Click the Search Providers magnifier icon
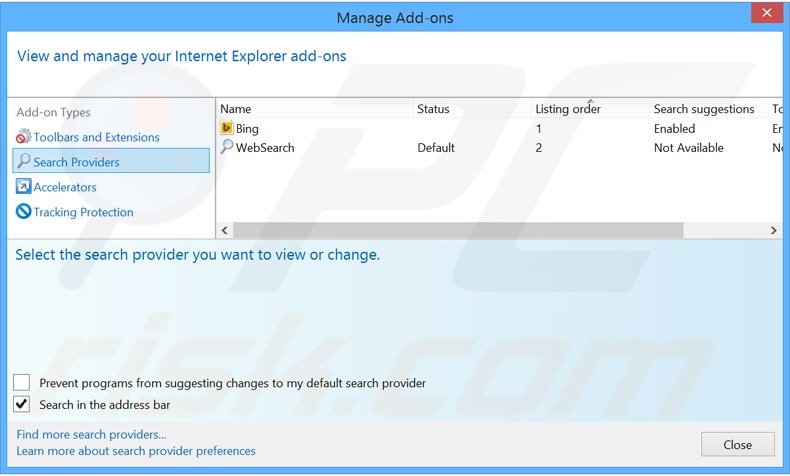790x476 pixels. click(24, 161)
